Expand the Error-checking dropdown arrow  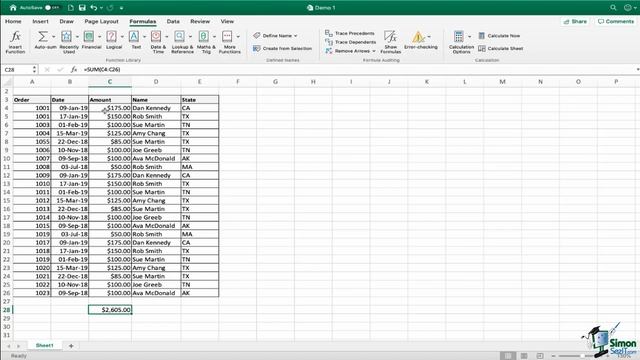click(x=429, y=37)
